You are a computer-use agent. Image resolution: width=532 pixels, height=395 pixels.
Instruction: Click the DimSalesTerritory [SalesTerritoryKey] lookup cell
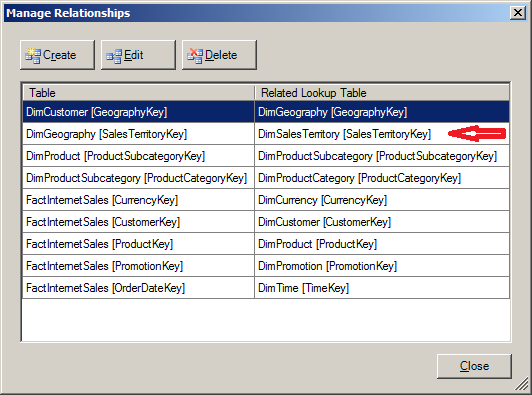382,134
